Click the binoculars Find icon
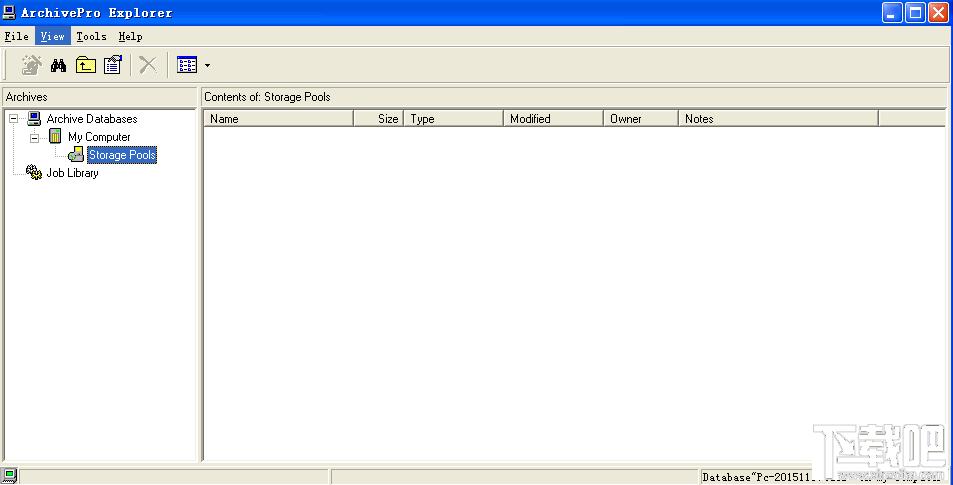953x485 pixels. [59, 65]
